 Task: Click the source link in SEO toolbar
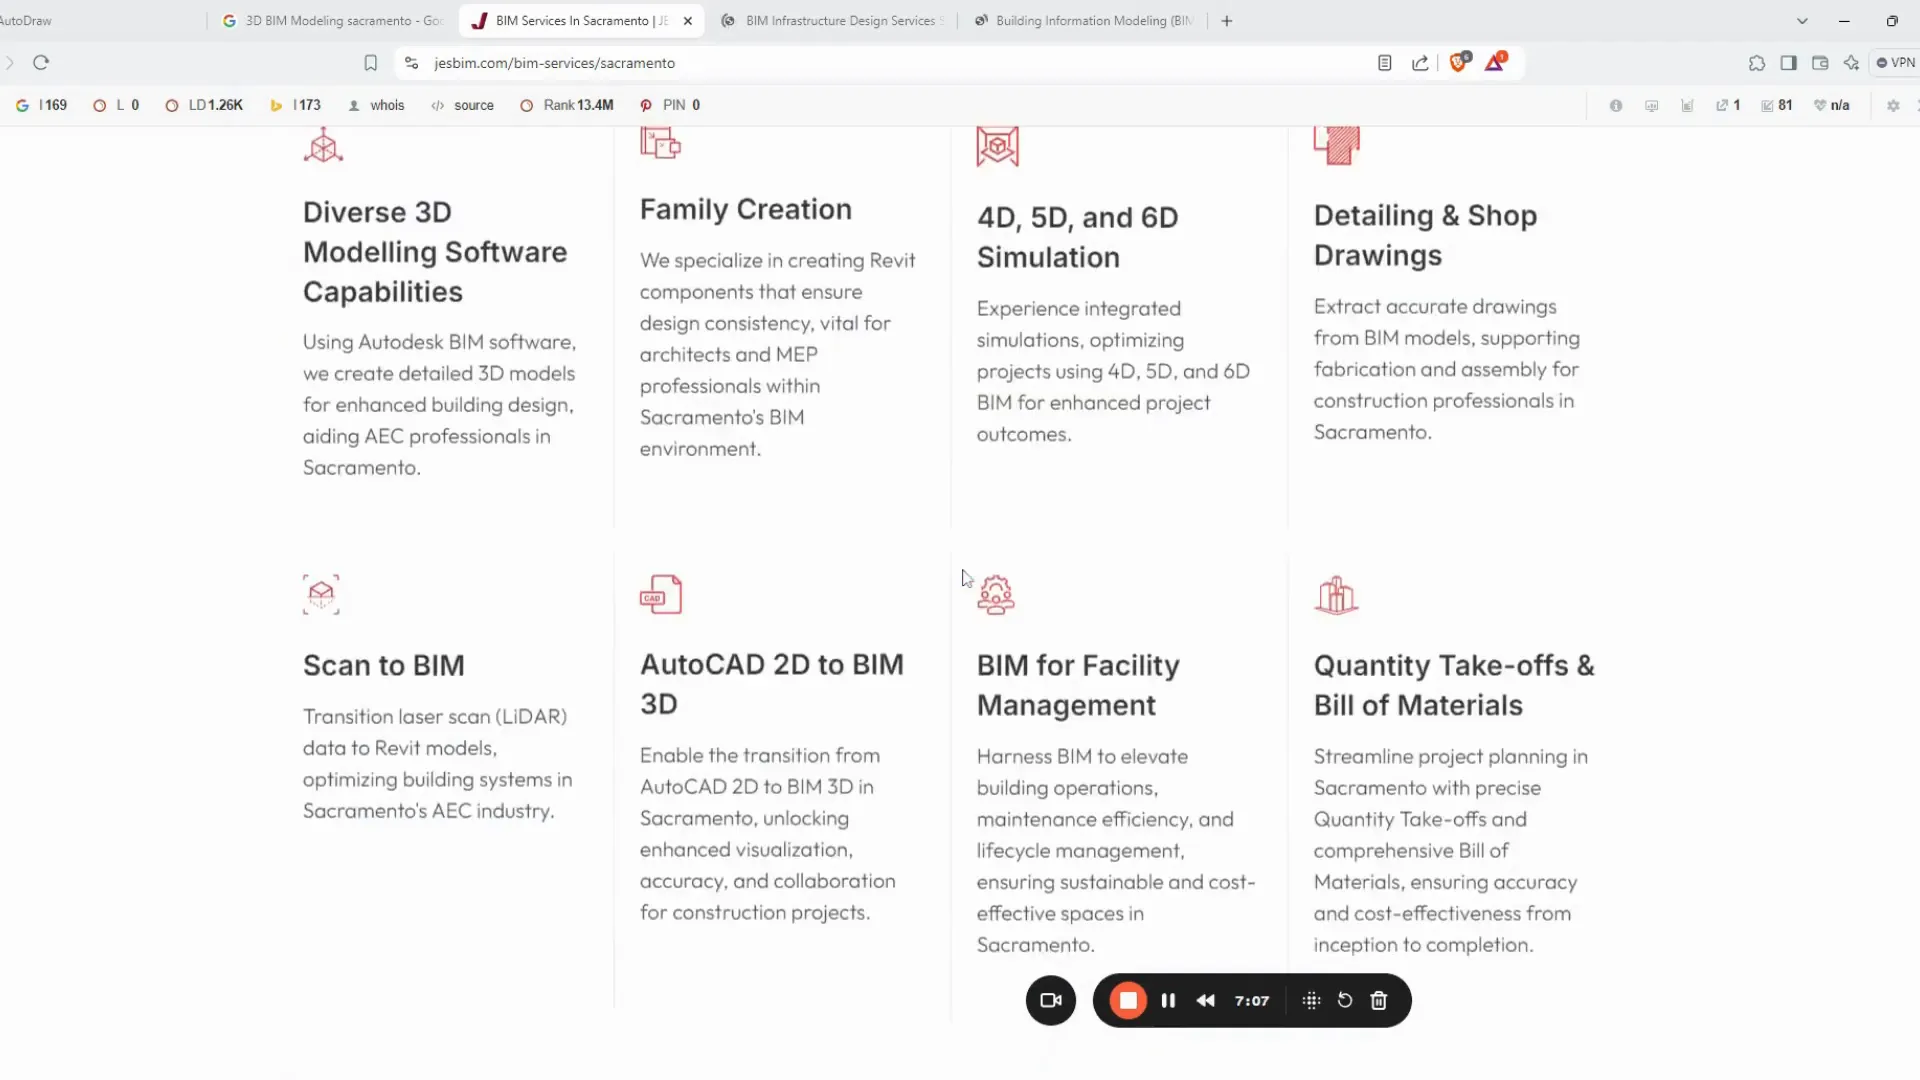(463, 105)
